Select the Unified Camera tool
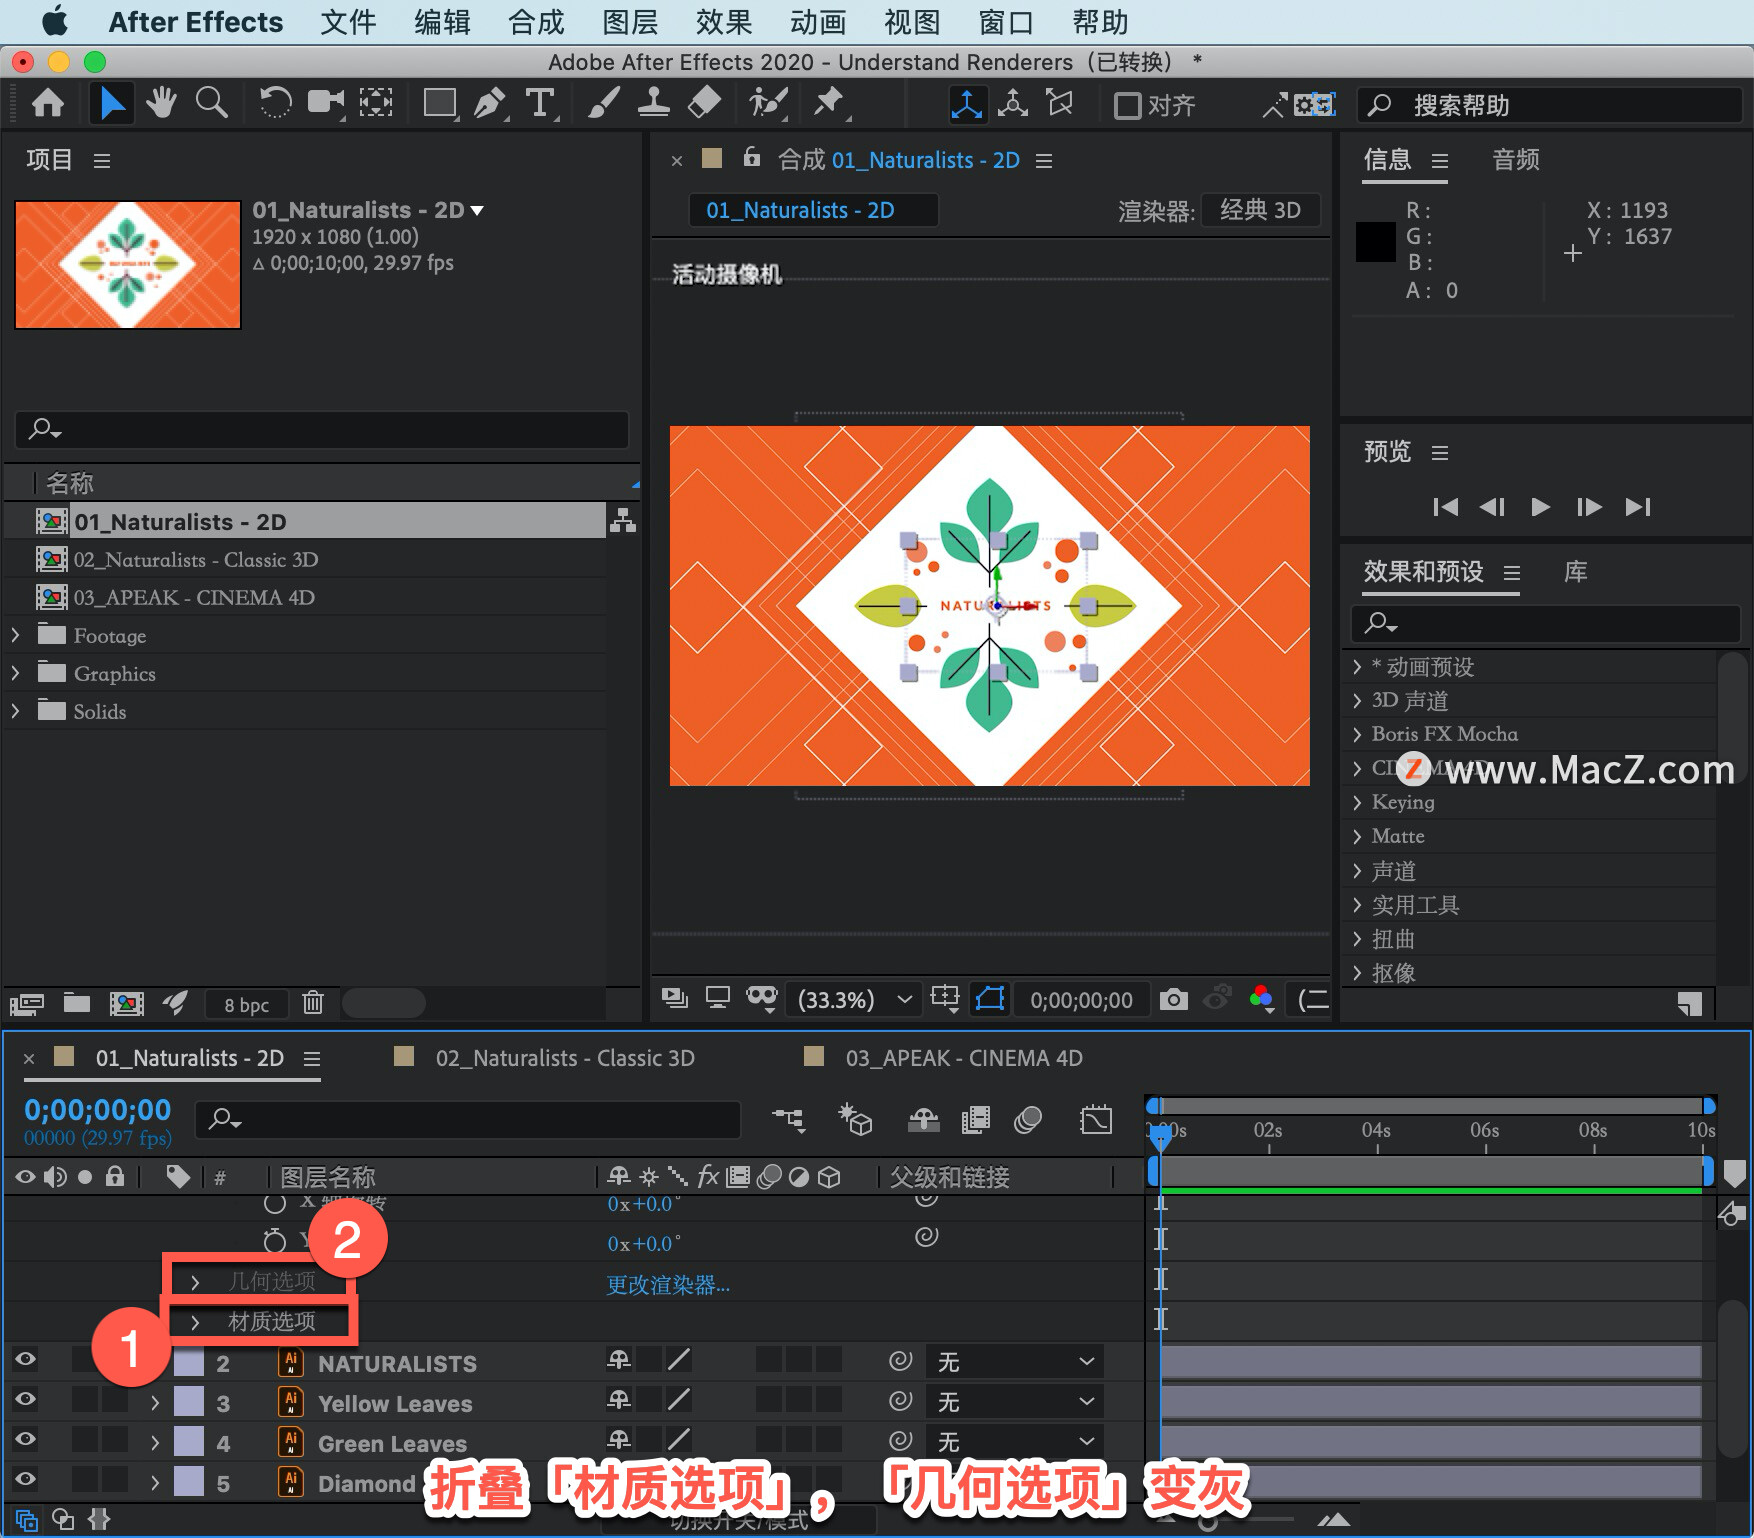Image resolution: width=1754 pixels, height=1538 pixels. click(326, 103)
